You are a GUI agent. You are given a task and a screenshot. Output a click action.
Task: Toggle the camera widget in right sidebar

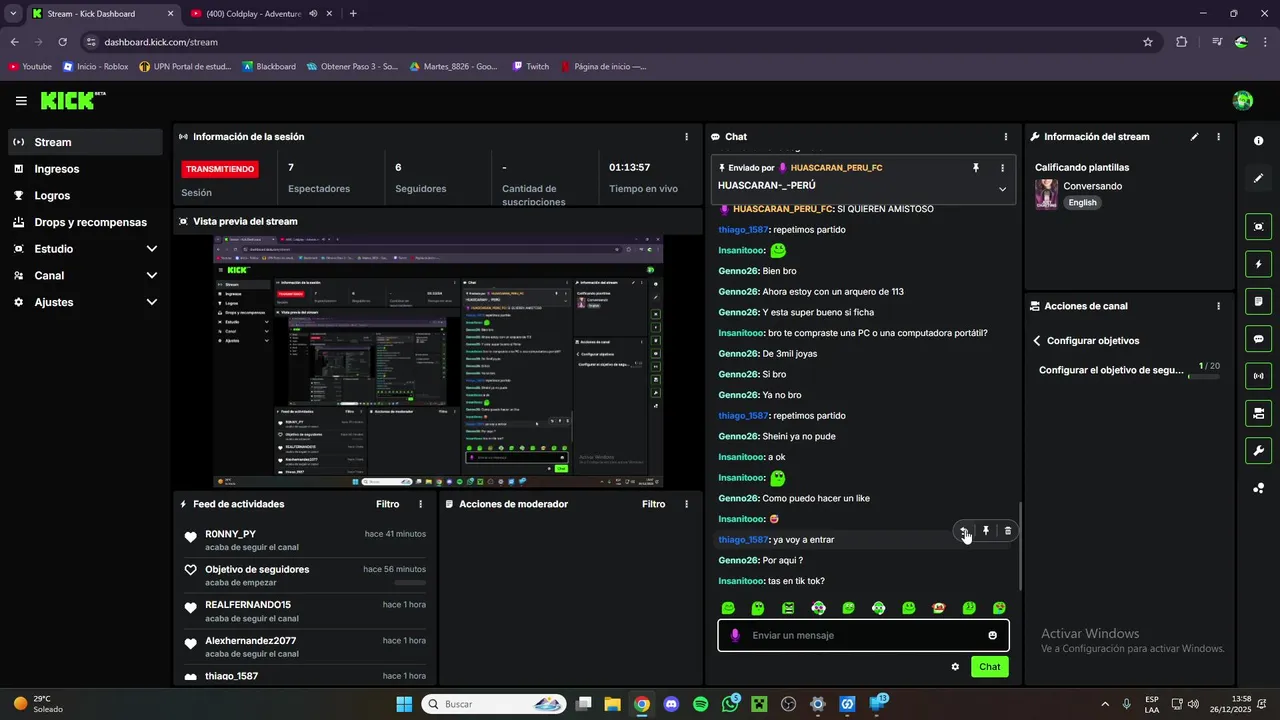[1258, 413]
